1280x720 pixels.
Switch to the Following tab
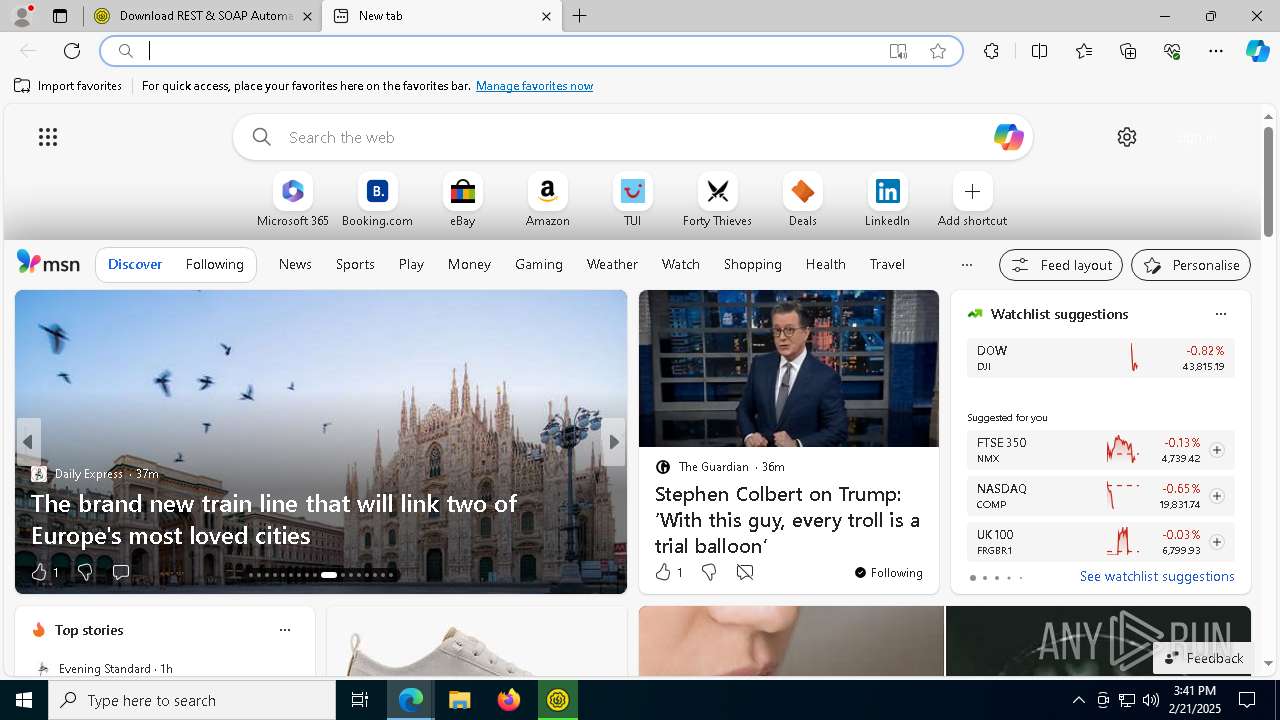click(214, 264)
